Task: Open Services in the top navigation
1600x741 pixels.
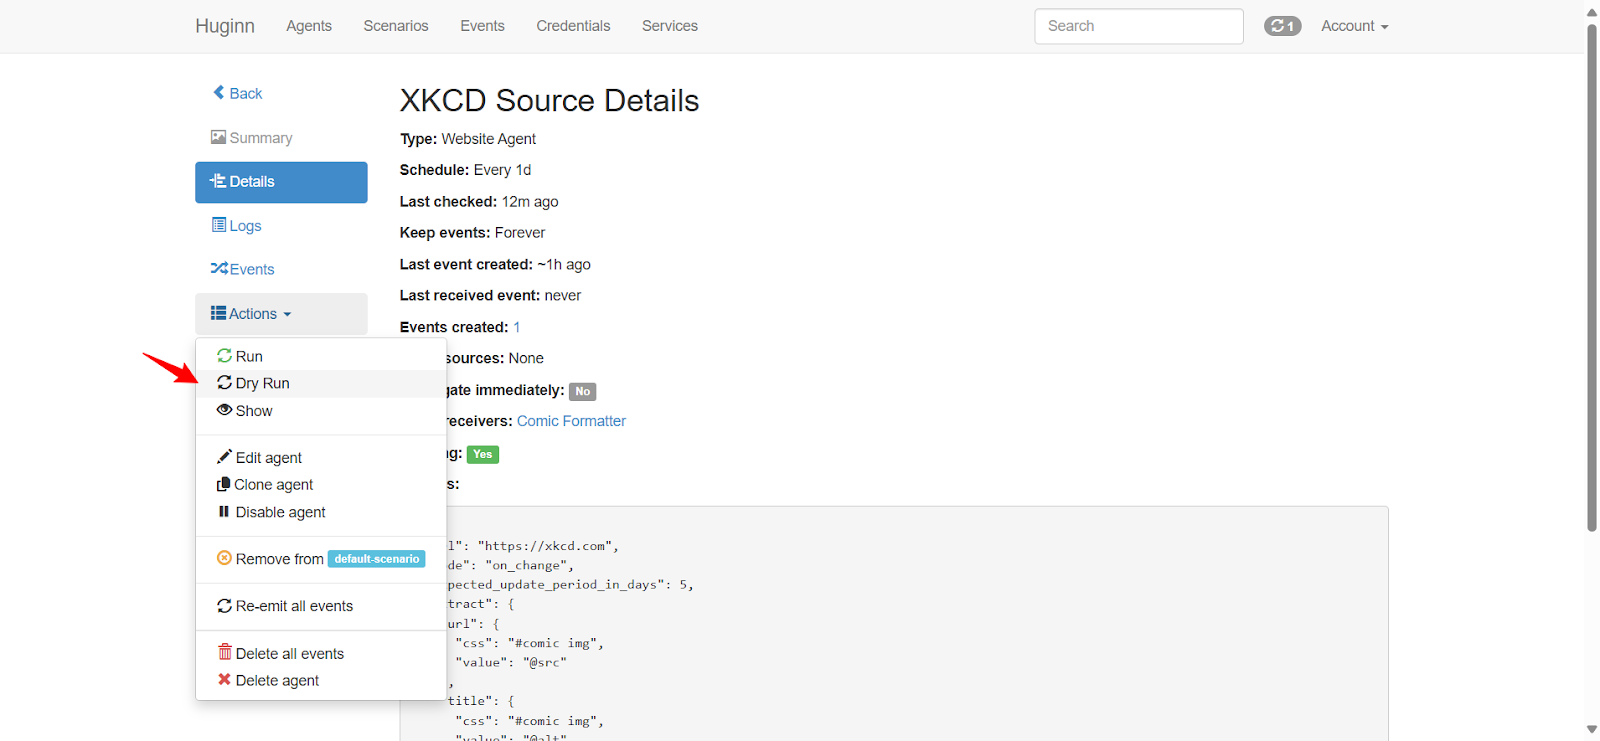Action: coord(670,26)
